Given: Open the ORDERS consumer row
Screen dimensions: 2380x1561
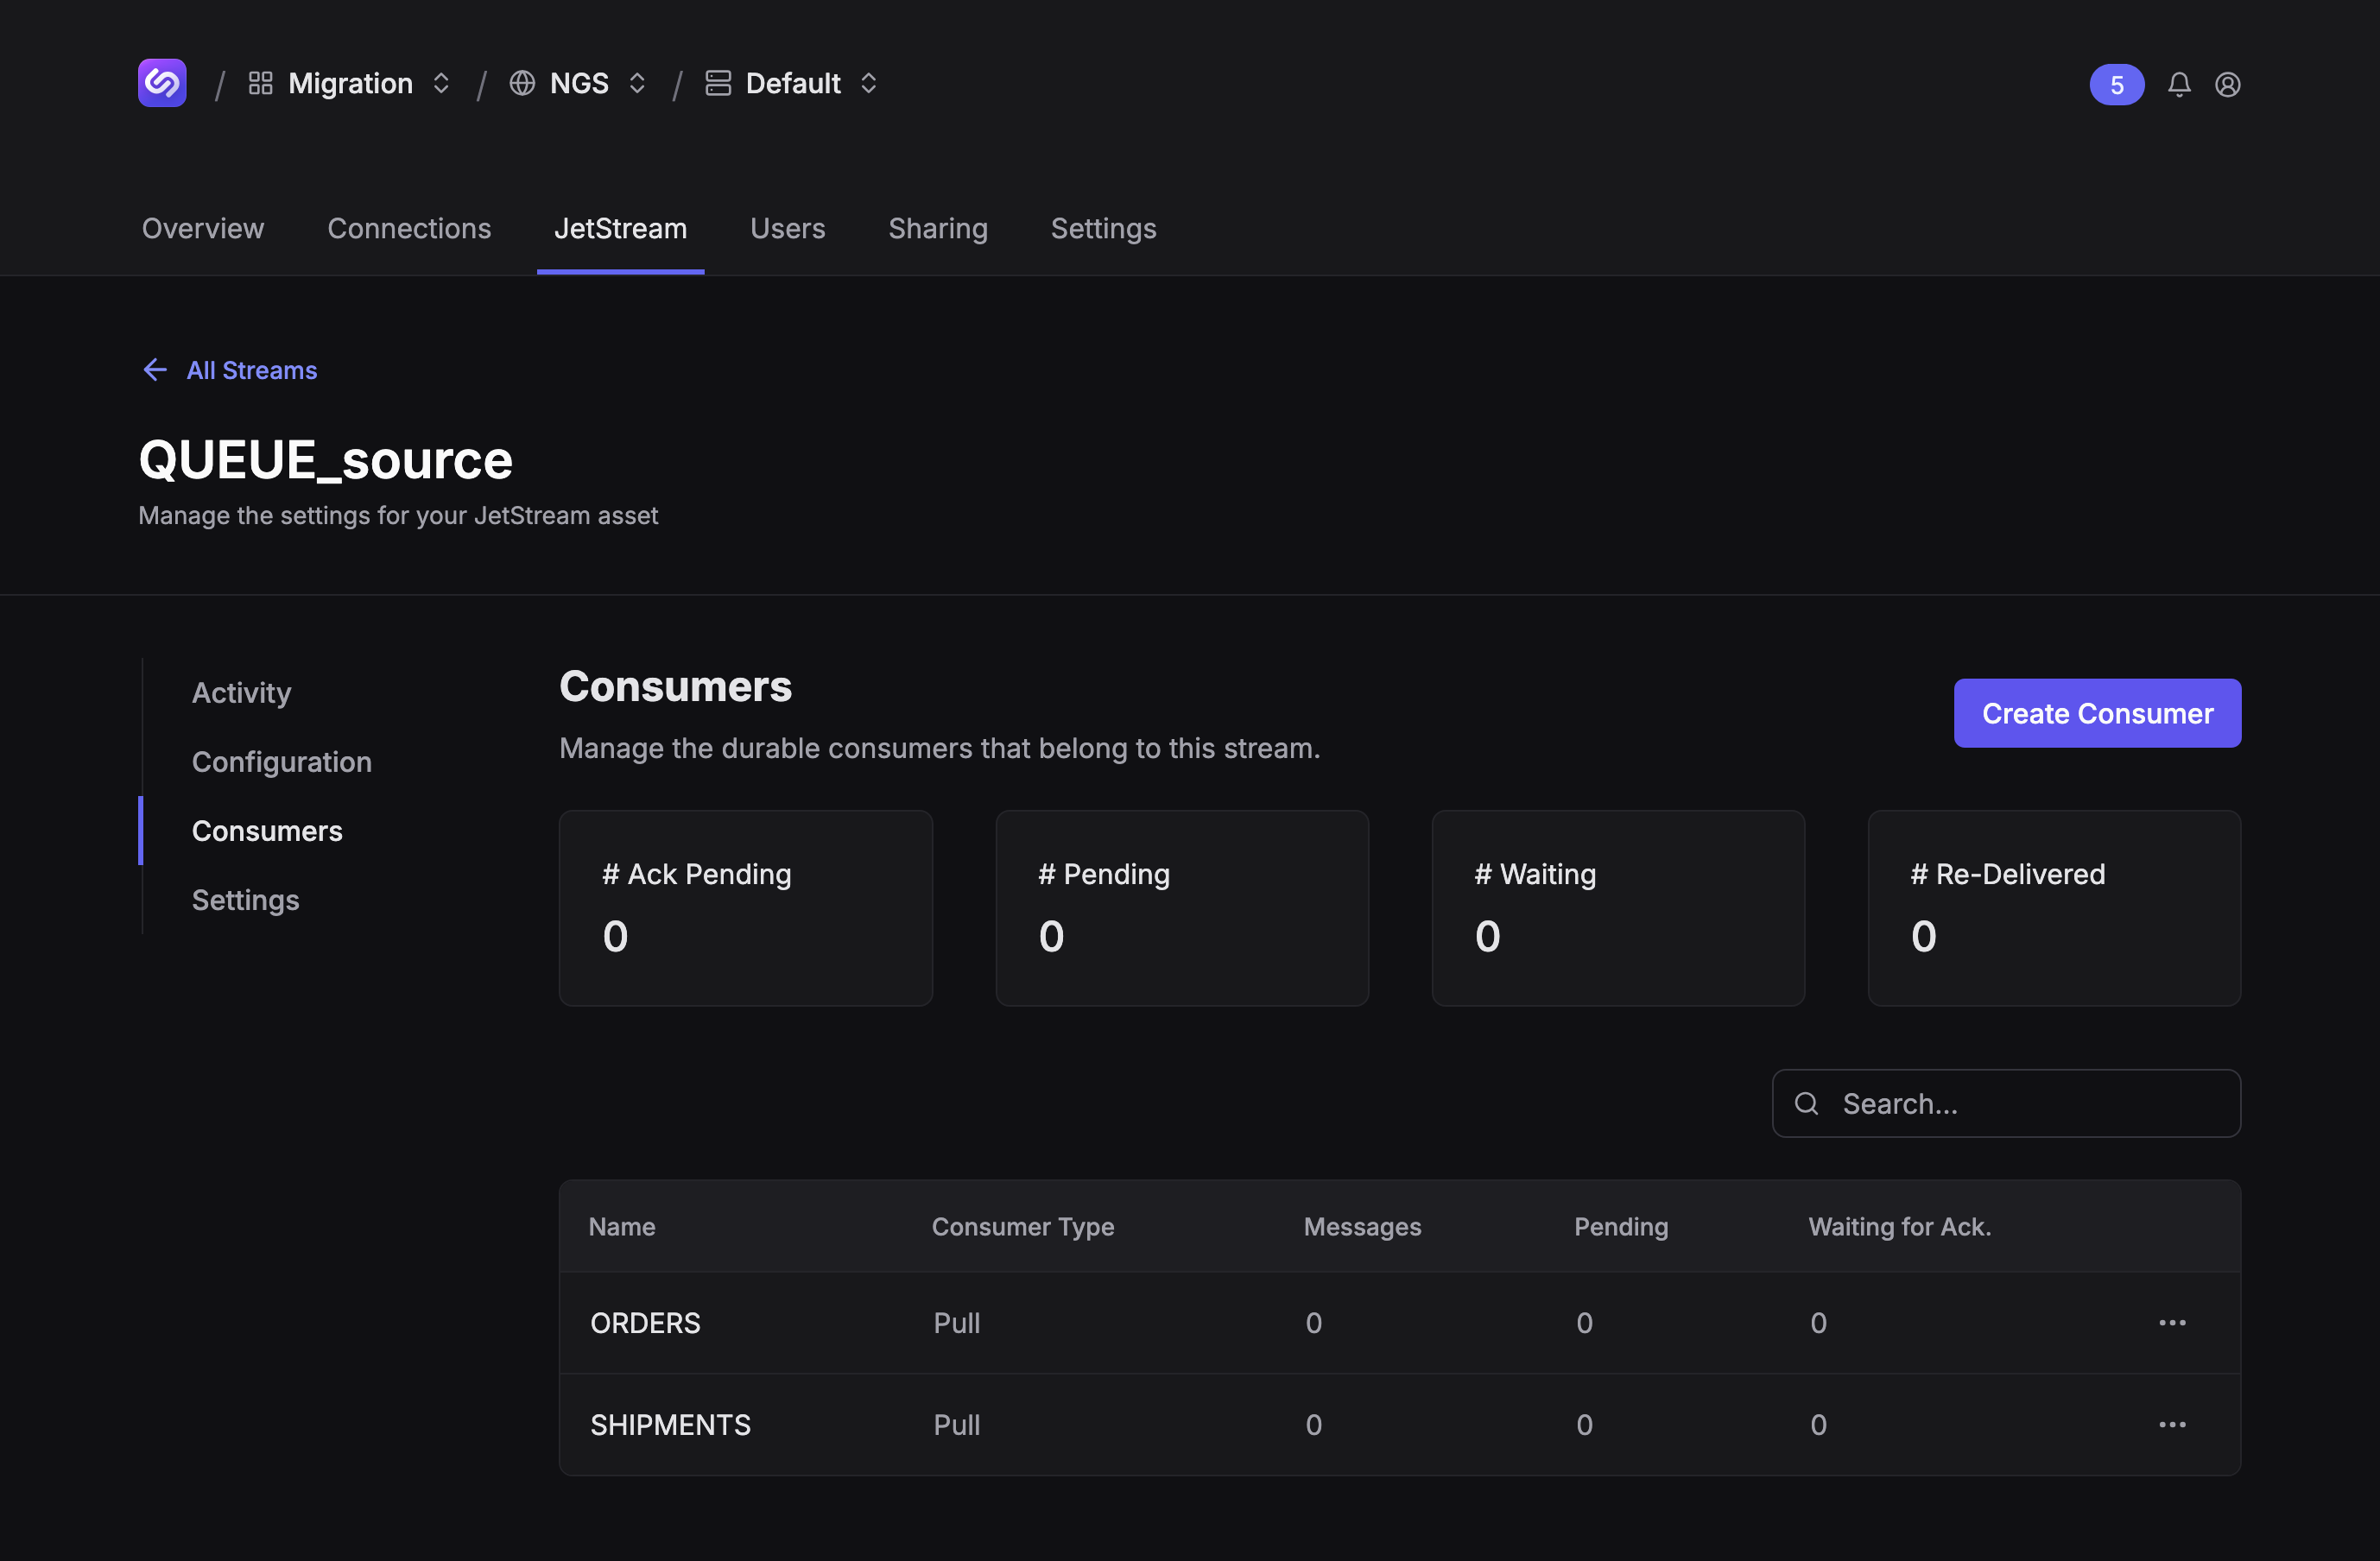Looking at the screenshot, I should [645, 1323].
